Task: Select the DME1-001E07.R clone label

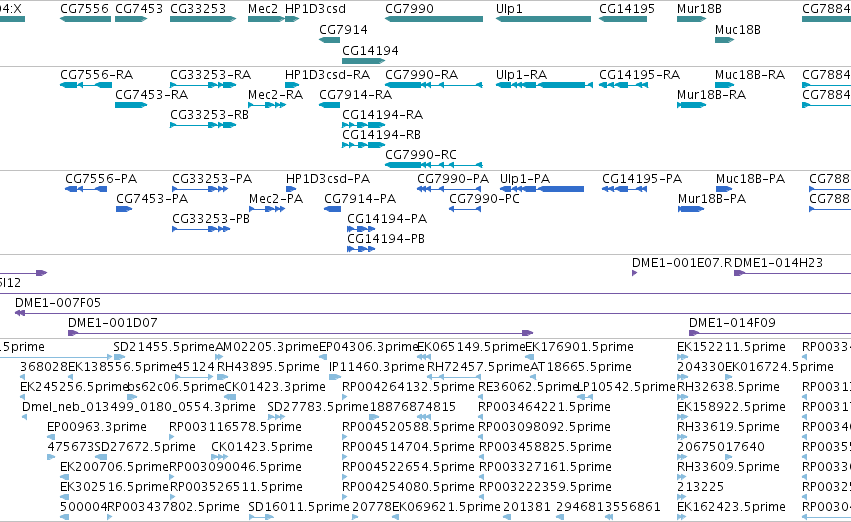Action: tap(682, 263)
